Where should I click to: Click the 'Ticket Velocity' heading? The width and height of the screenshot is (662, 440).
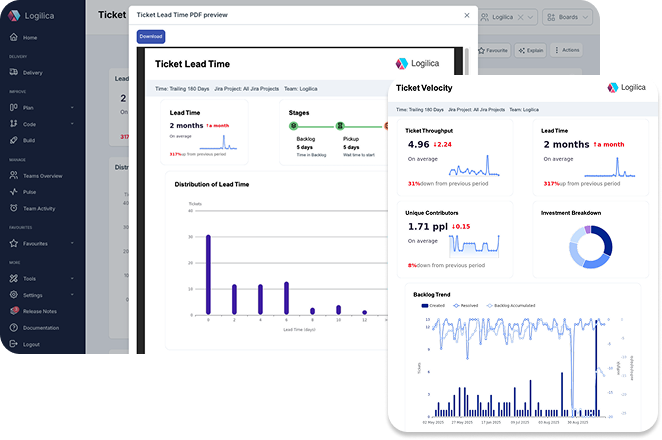point(424,88)
